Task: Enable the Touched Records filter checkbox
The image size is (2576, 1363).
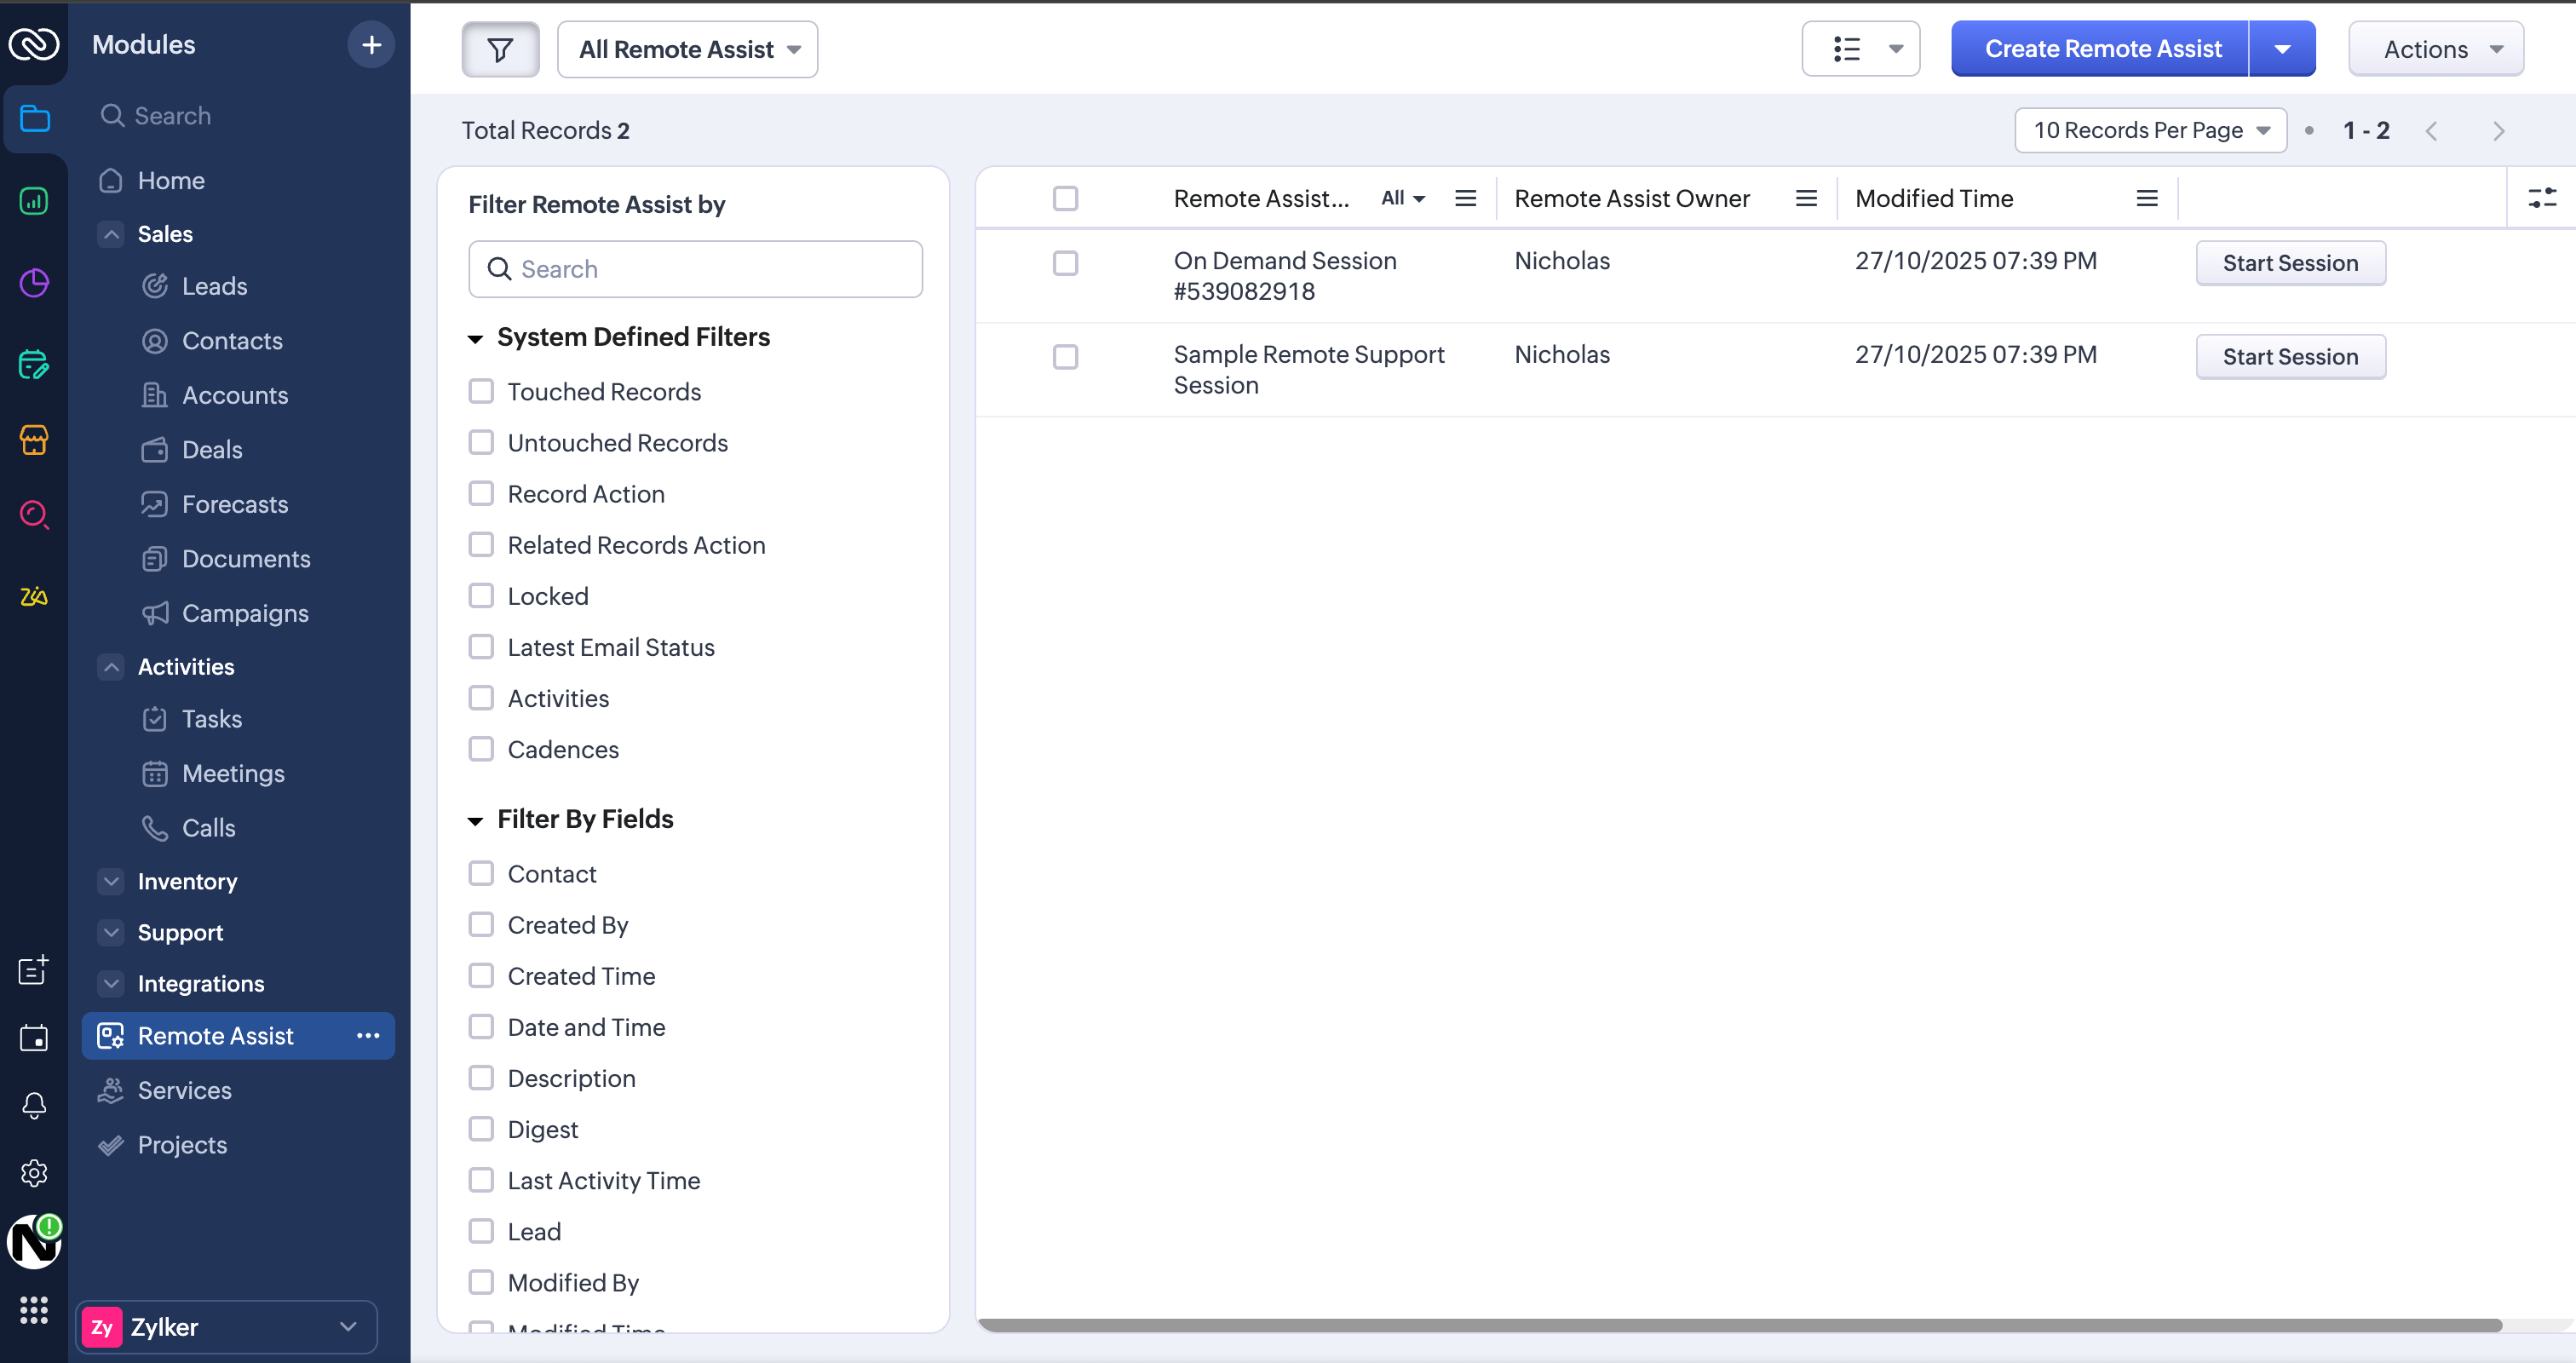Action: [481, 391]
